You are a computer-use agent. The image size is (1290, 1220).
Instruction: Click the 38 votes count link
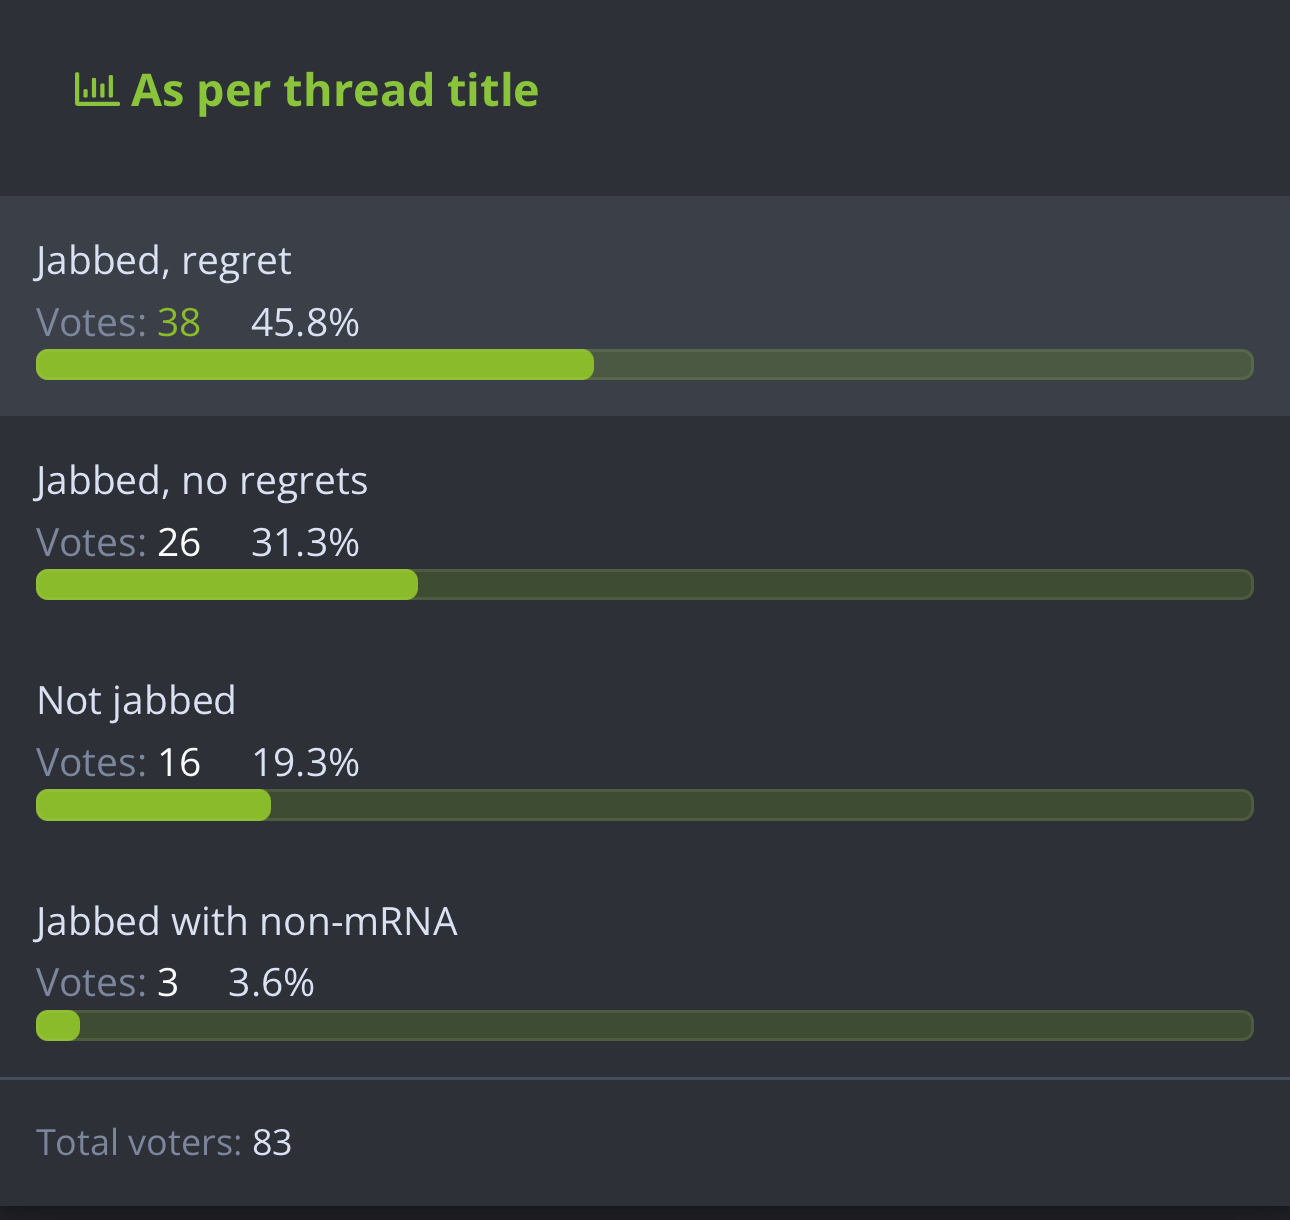pyautogui.click(x=179, y=323)
